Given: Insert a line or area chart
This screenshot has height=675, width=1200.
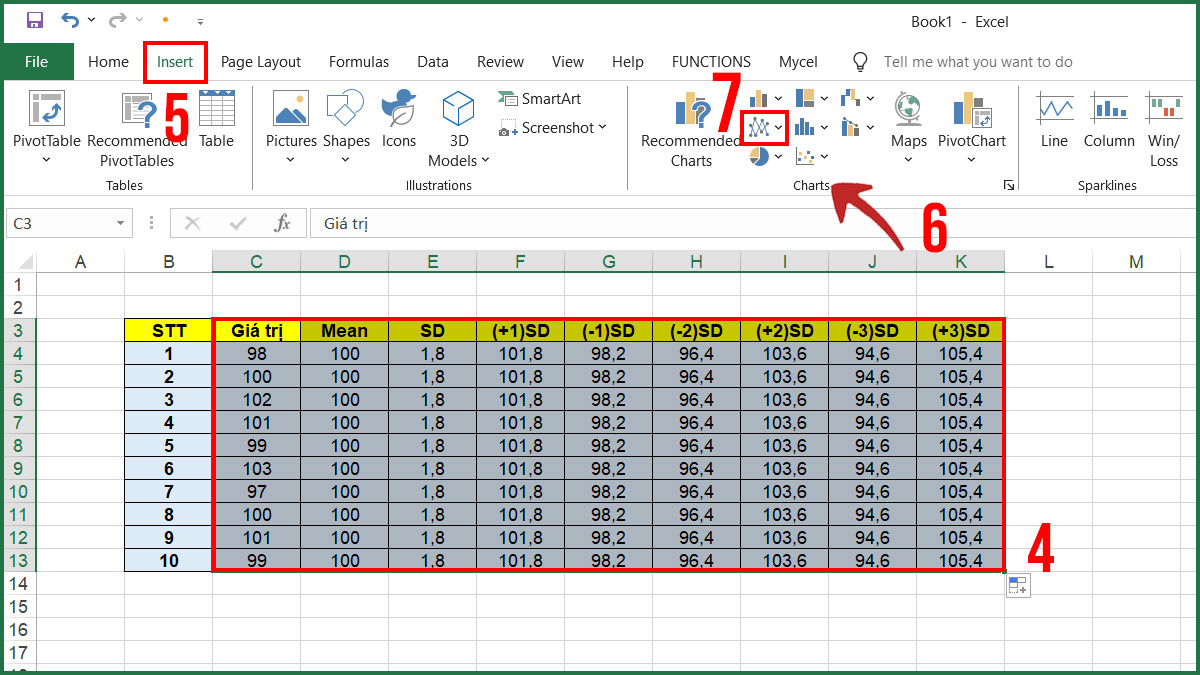Looking at the screenshot, I should [x=759, y=126].
